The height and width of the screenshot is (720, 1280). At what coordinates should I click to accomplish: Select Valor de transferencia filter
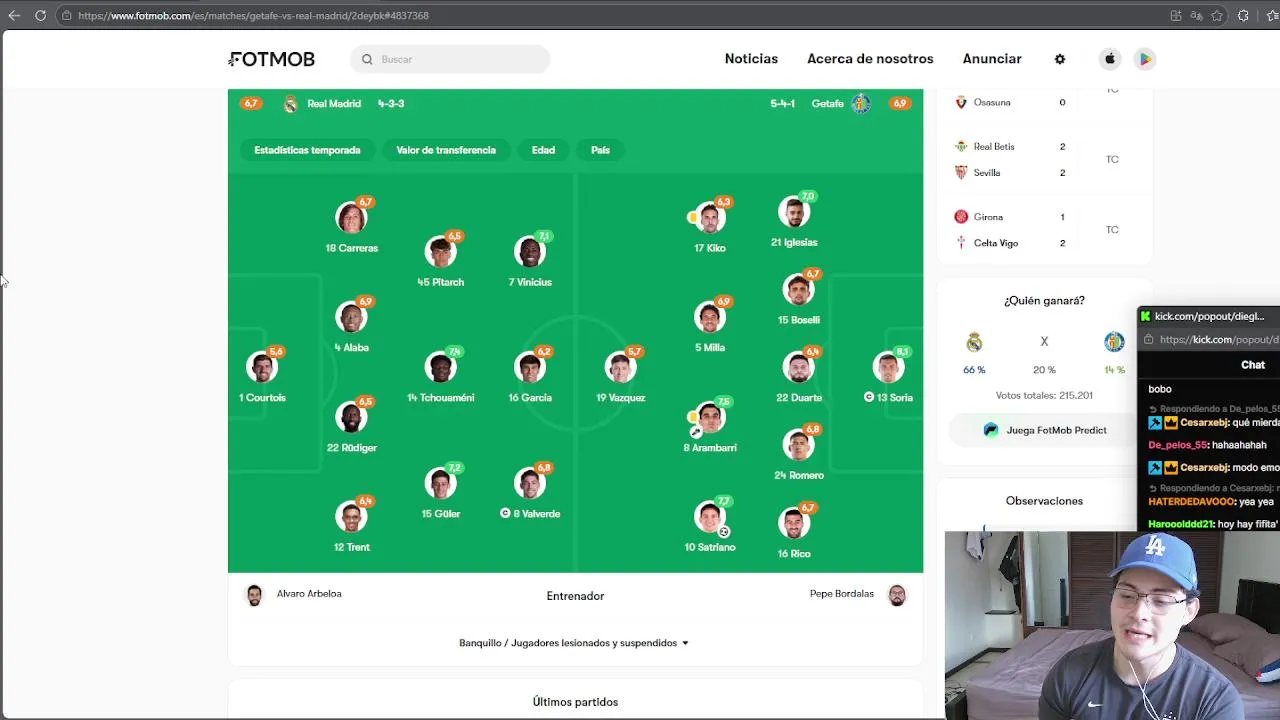point(446,150)
